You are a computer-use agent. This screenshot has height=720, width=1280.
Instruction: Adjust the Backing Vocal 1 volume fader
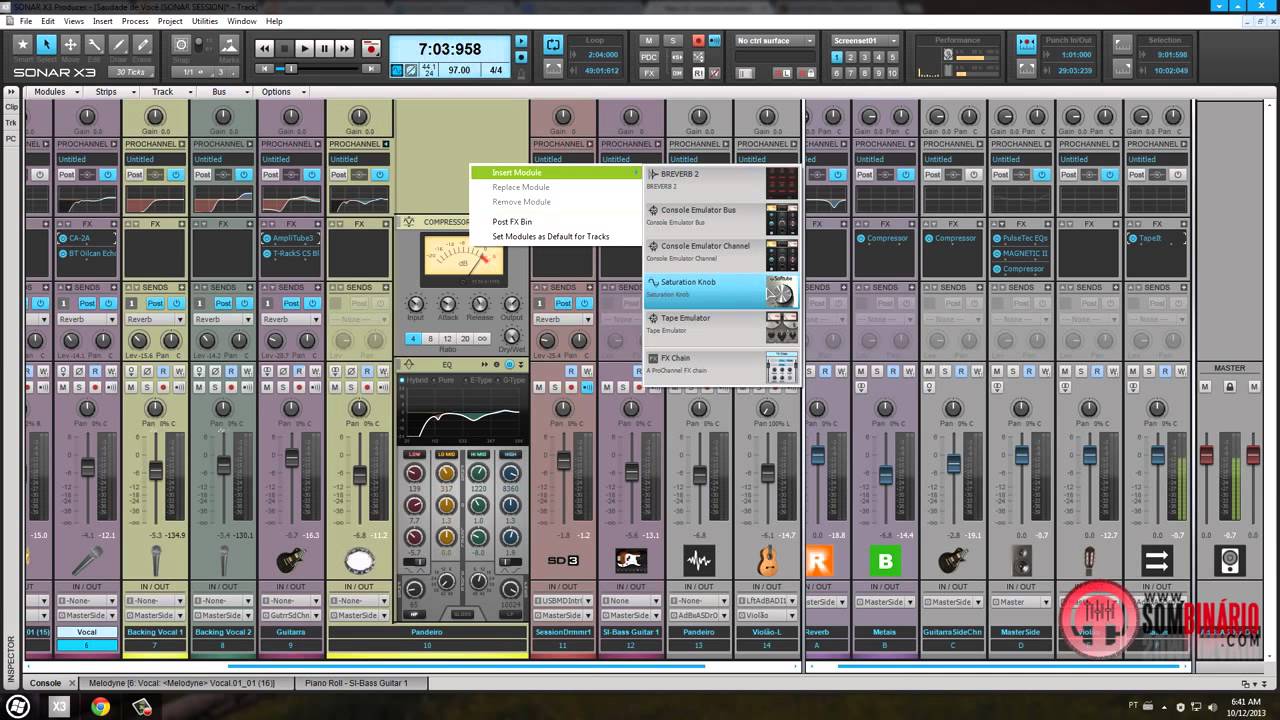coord(155,470)
